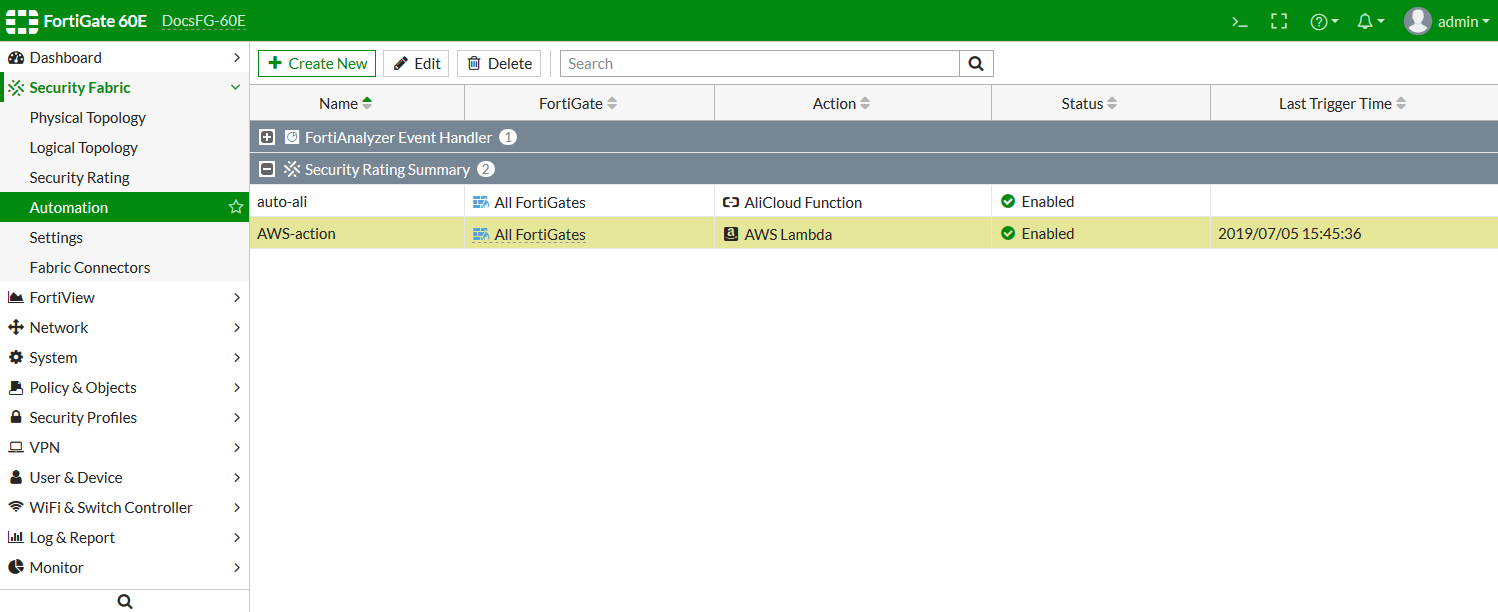Go to Fabric Connectors
The image size is (1498, 612).
[x=90, y=268]
